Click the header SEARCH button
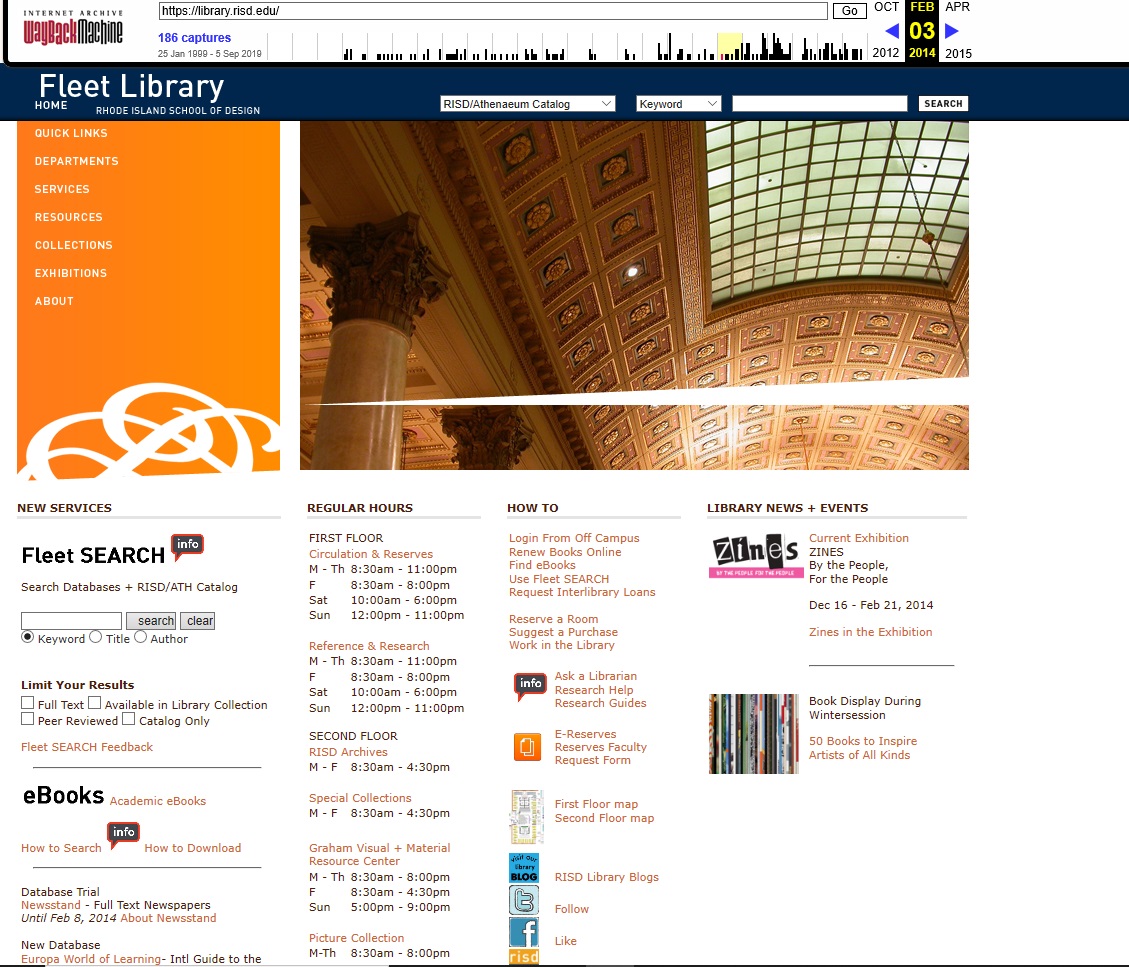The image size is (1129, 967). (x=943, y=104)
